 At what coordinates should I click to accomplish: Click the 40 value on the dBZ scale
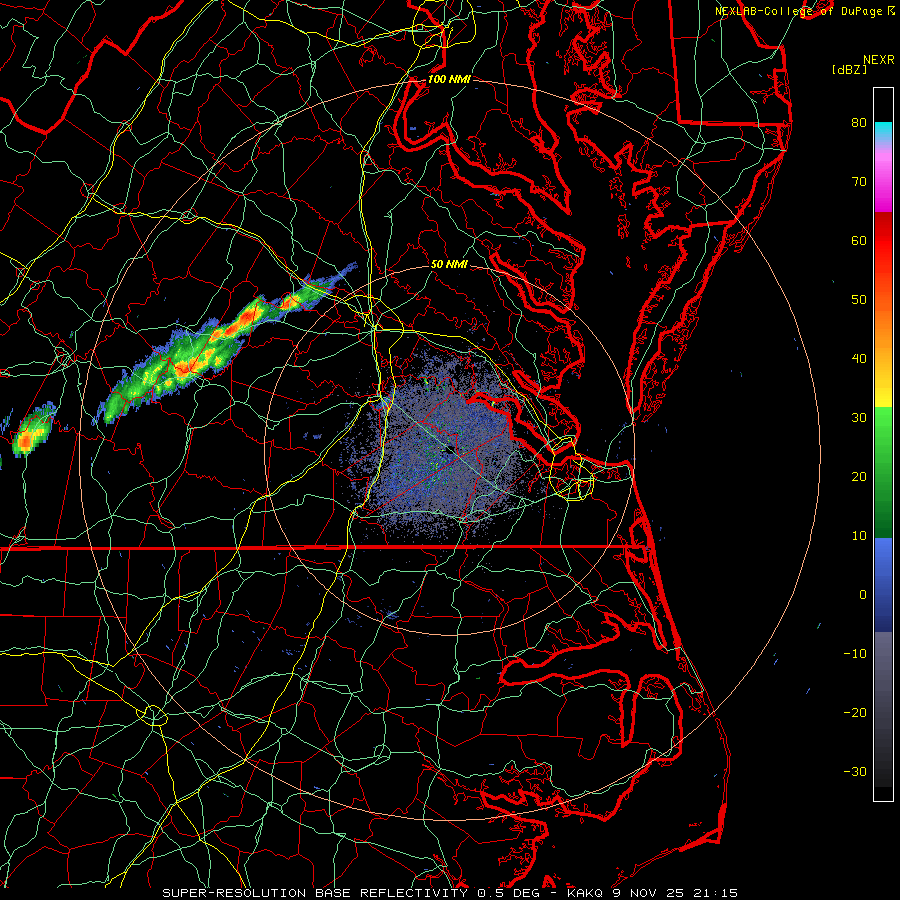[859, 359]
